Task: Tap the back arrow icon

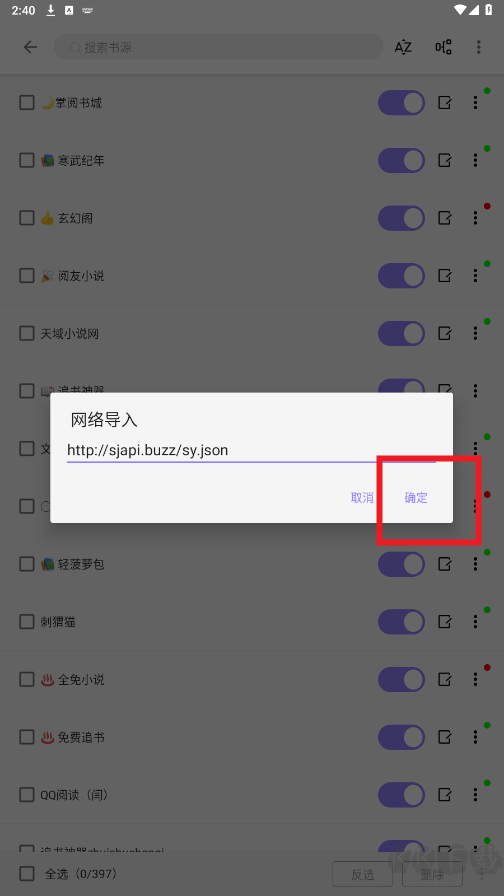Action: point(30,47)
